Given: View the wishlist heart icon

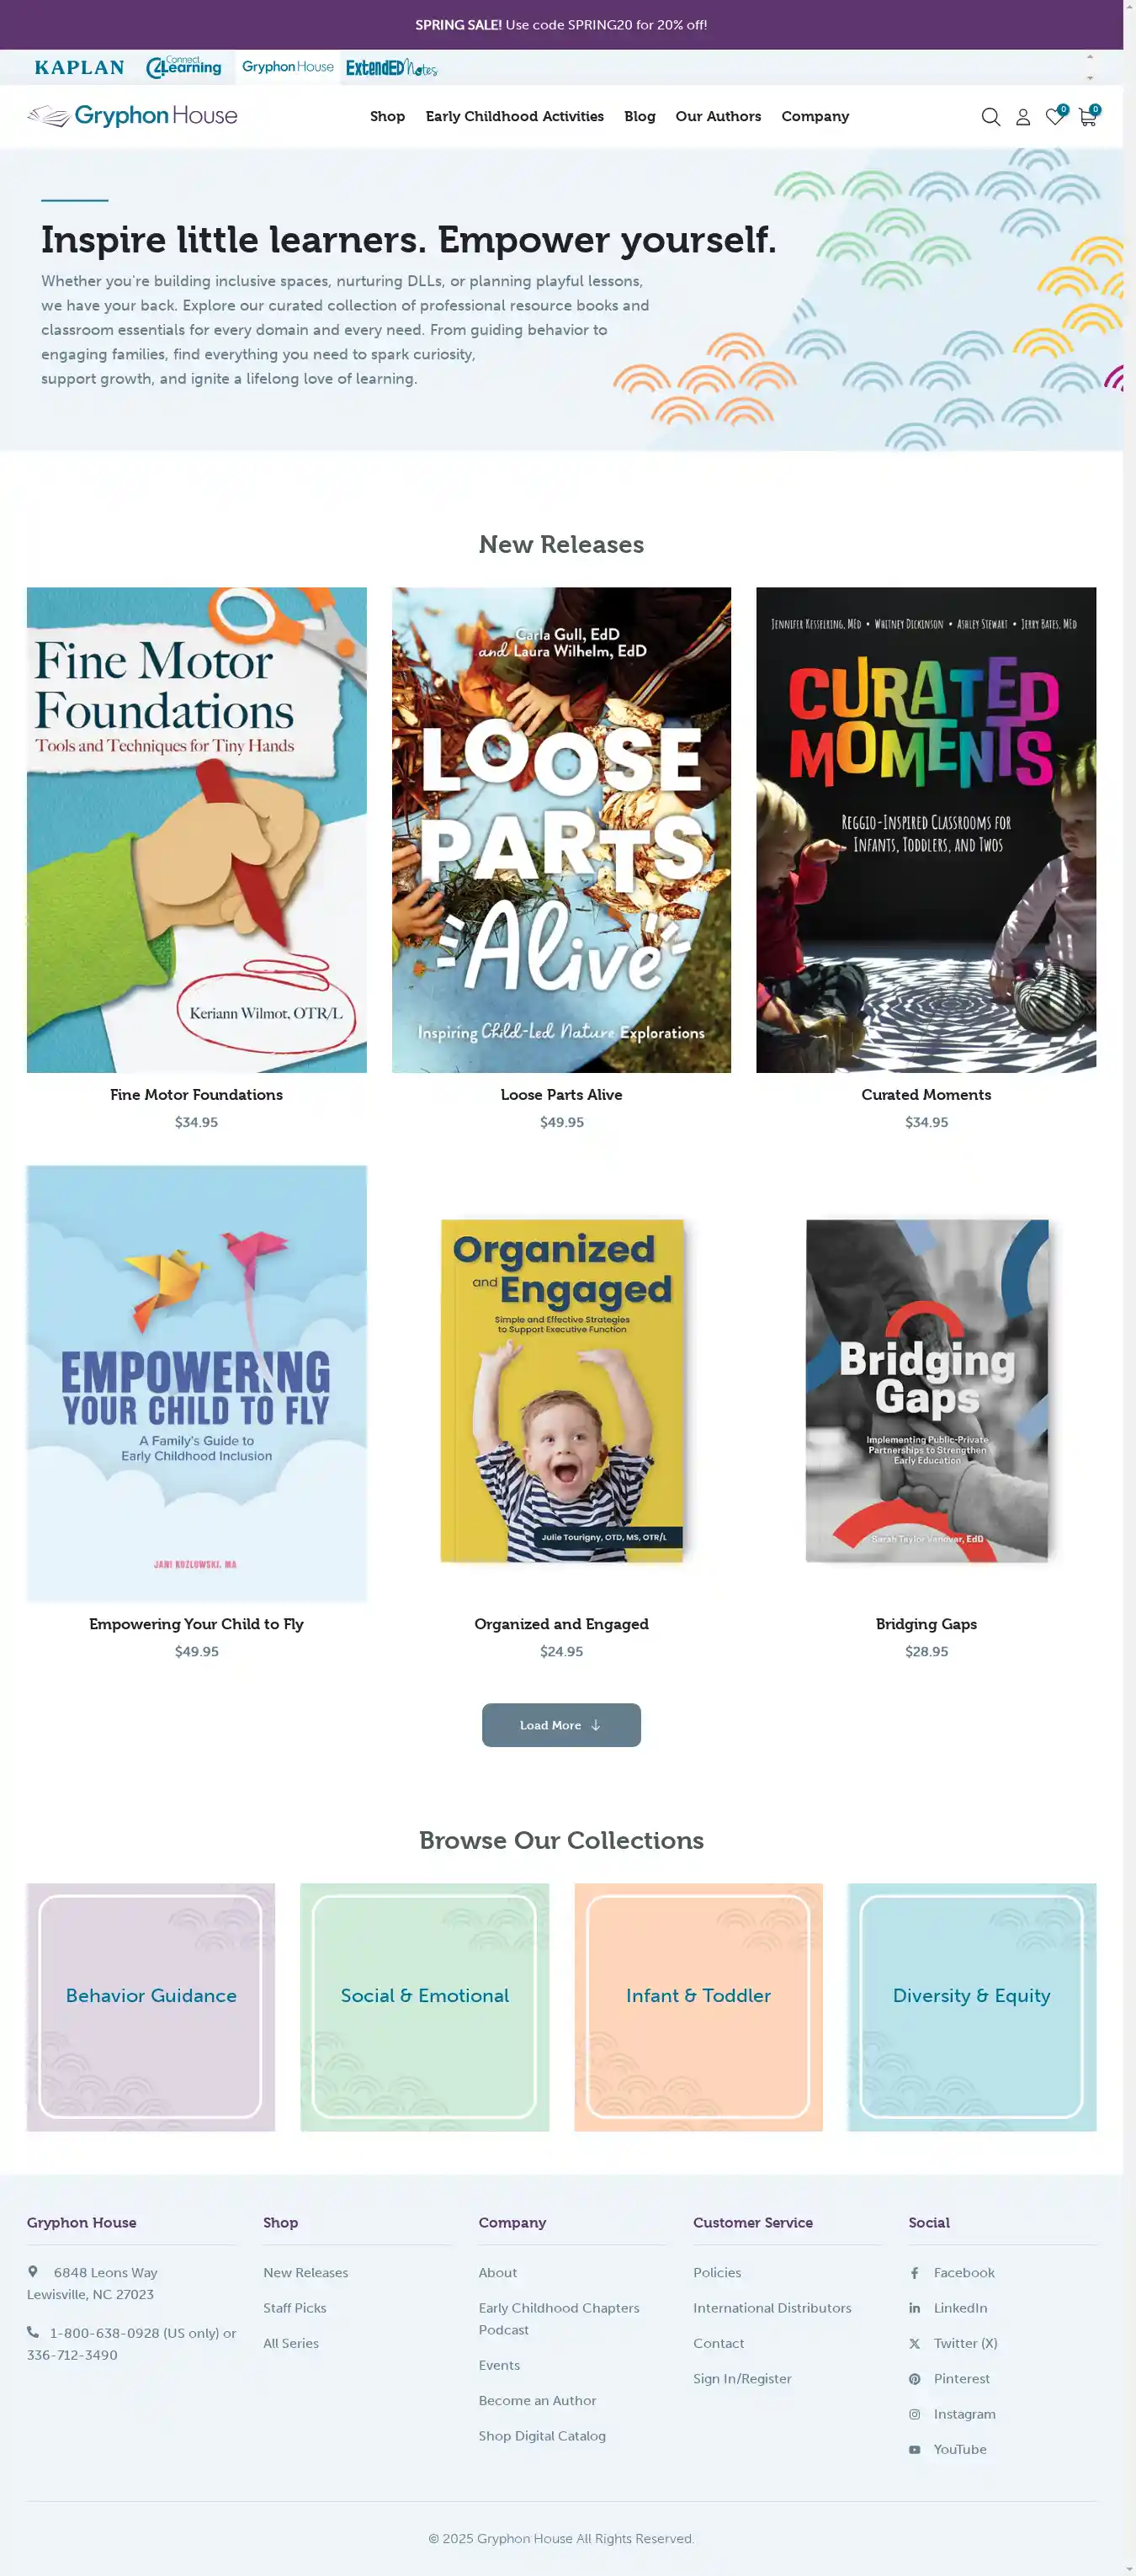Looking at the screenshot, I should 1055,116.
